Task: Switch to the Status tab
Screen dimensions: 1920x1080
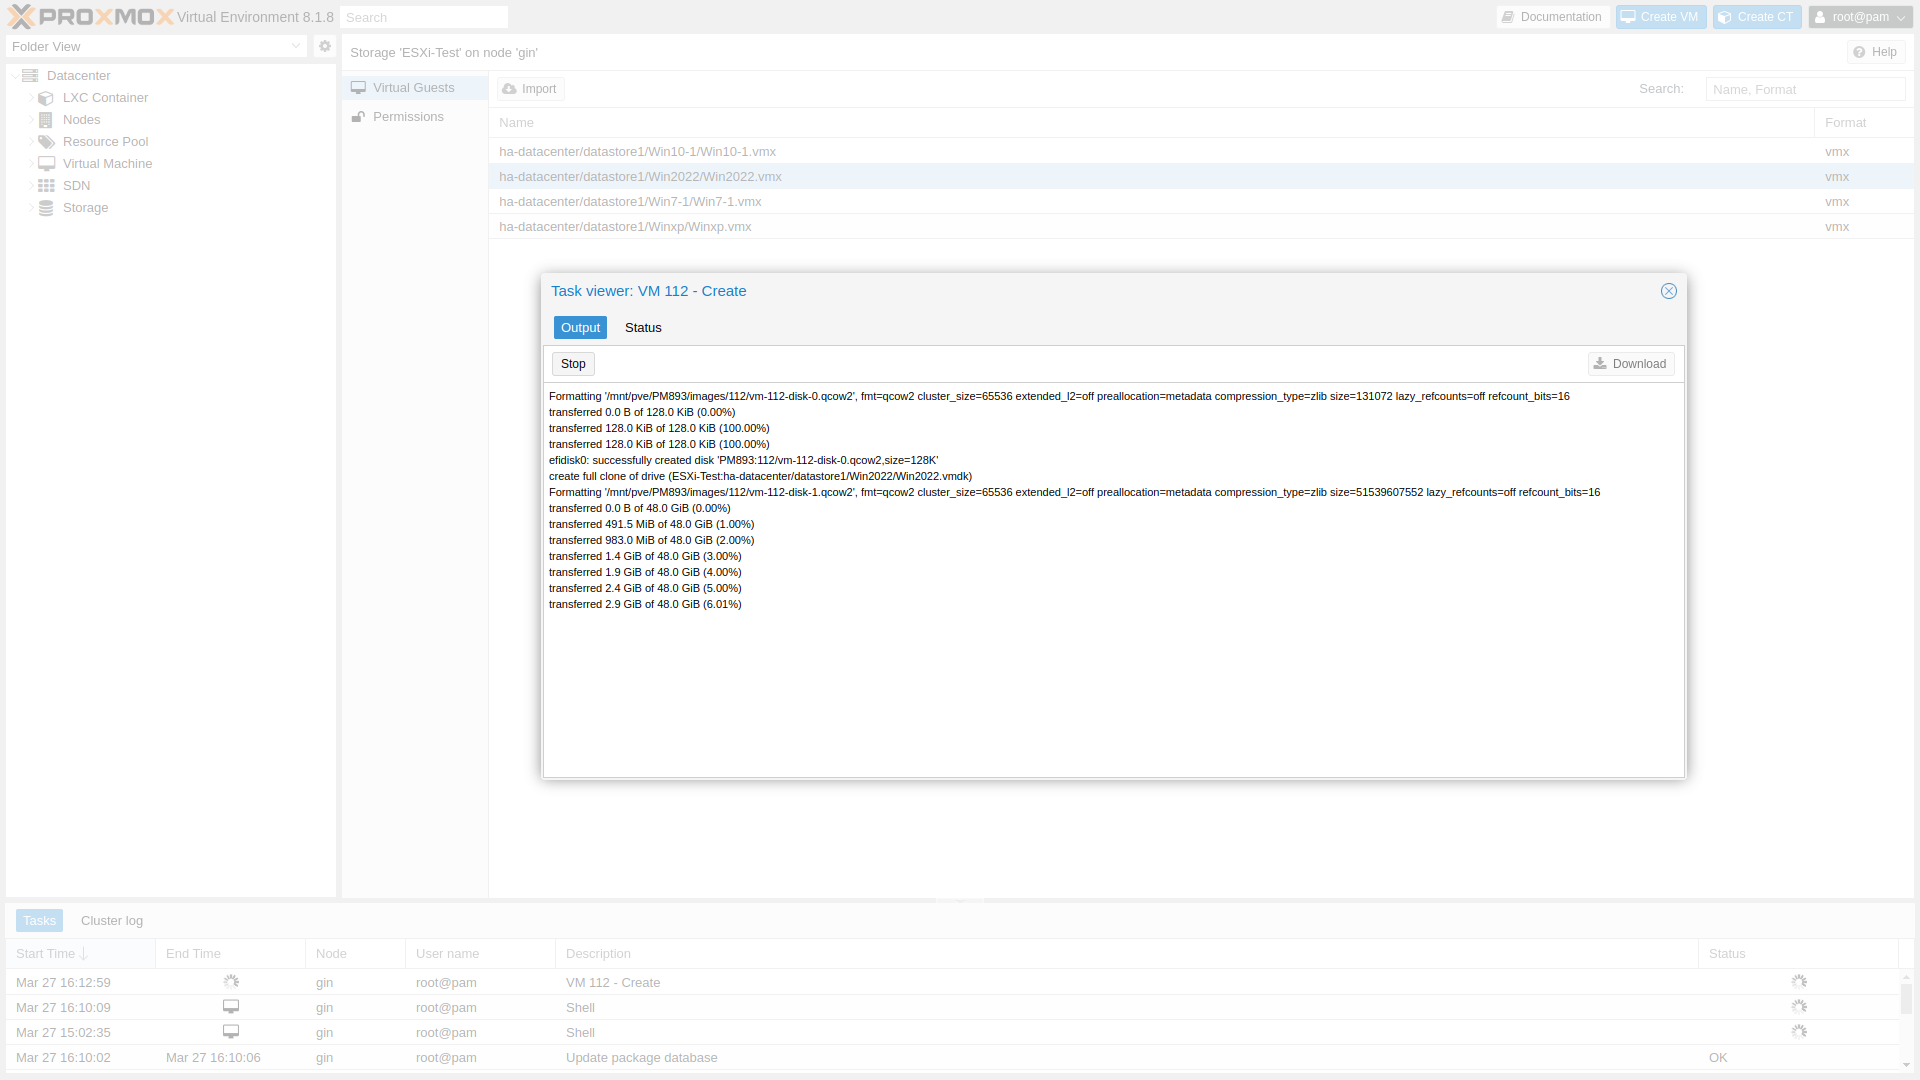Action: 643,328
